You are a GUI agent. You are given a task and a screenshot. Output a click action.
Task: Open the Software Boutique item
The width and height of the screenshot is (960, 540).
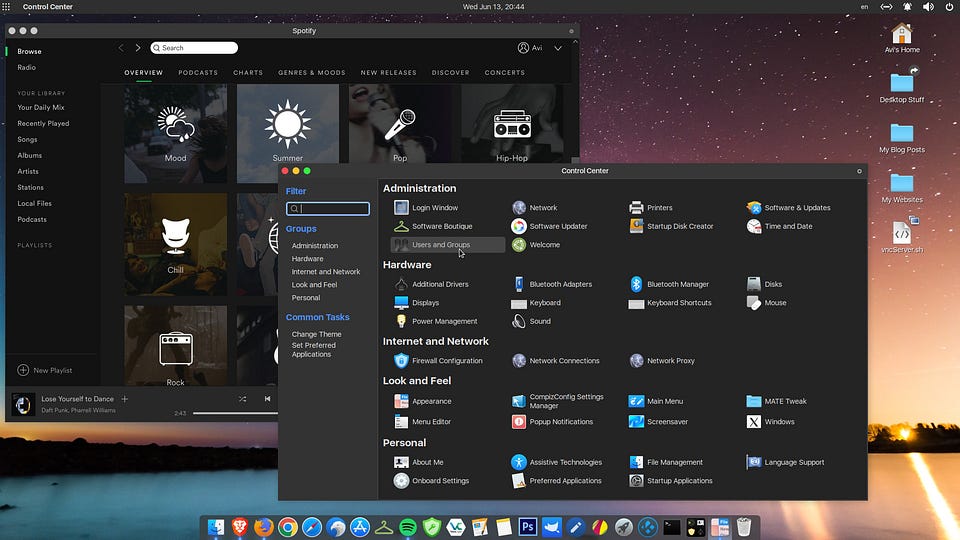(x=441, y=226)
